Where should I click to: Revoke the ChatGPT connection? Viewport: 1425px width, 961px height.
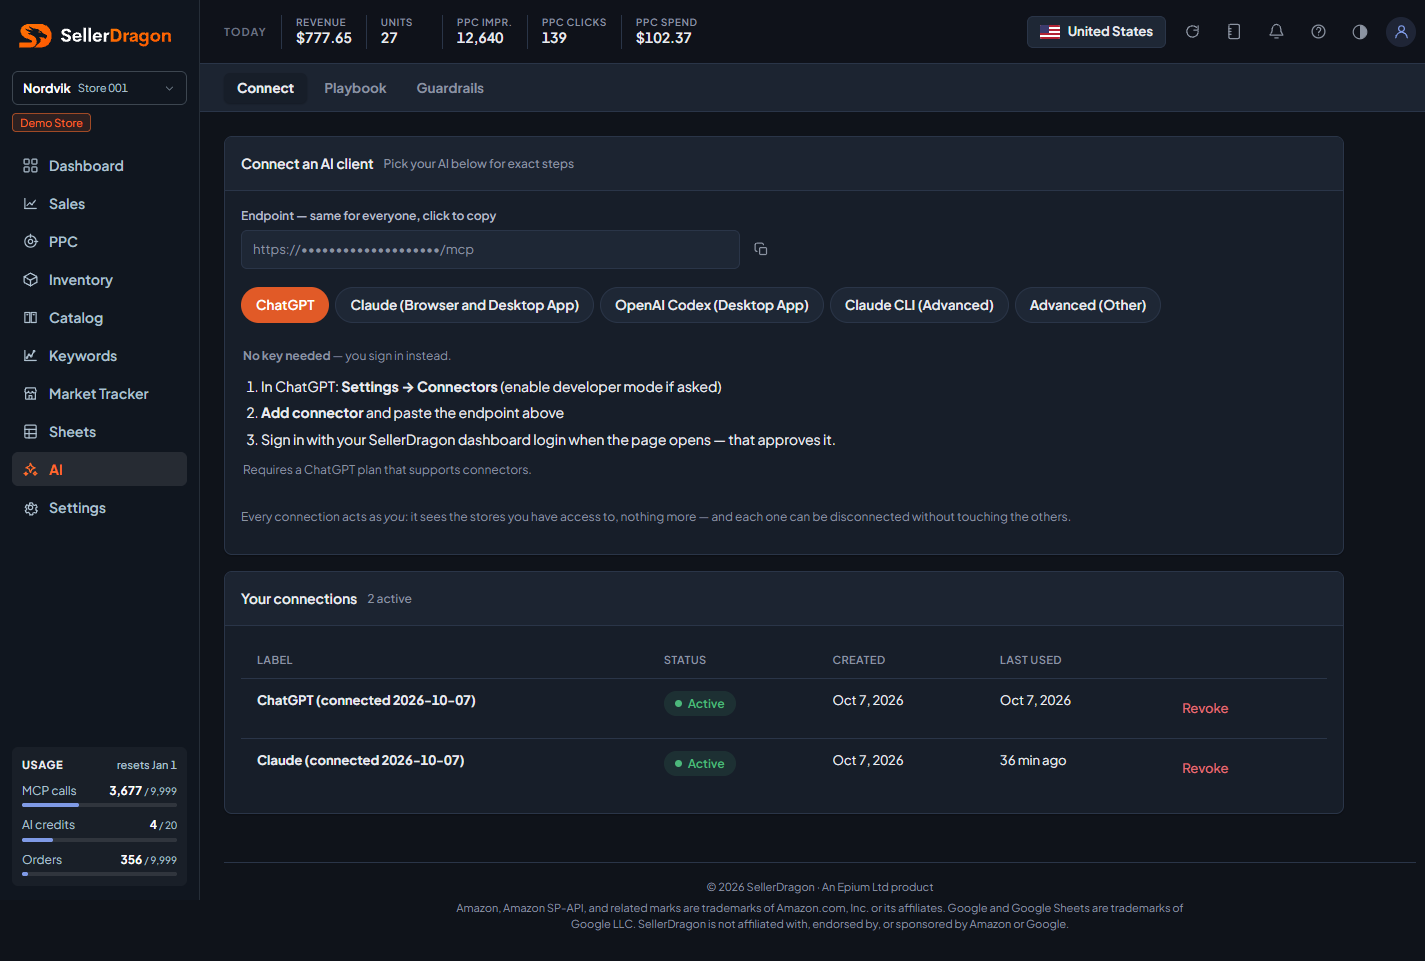click(1205, 708)
